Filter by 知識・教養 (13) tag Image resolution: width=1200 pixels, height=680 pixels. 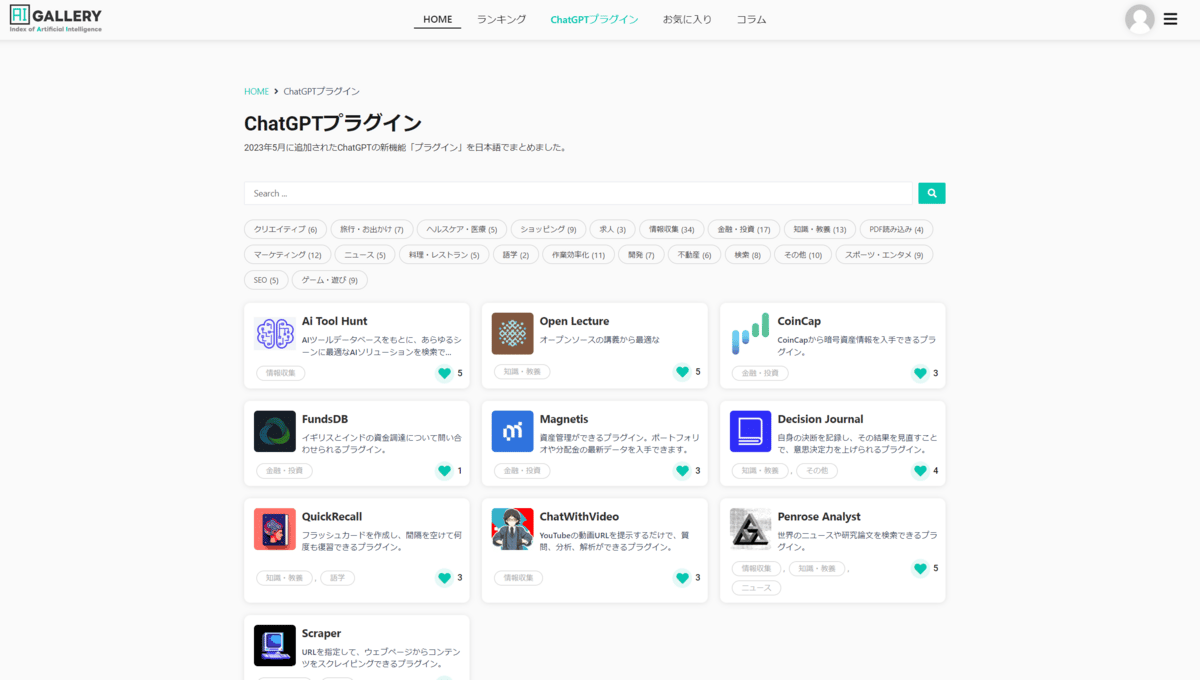pos(820,229)
